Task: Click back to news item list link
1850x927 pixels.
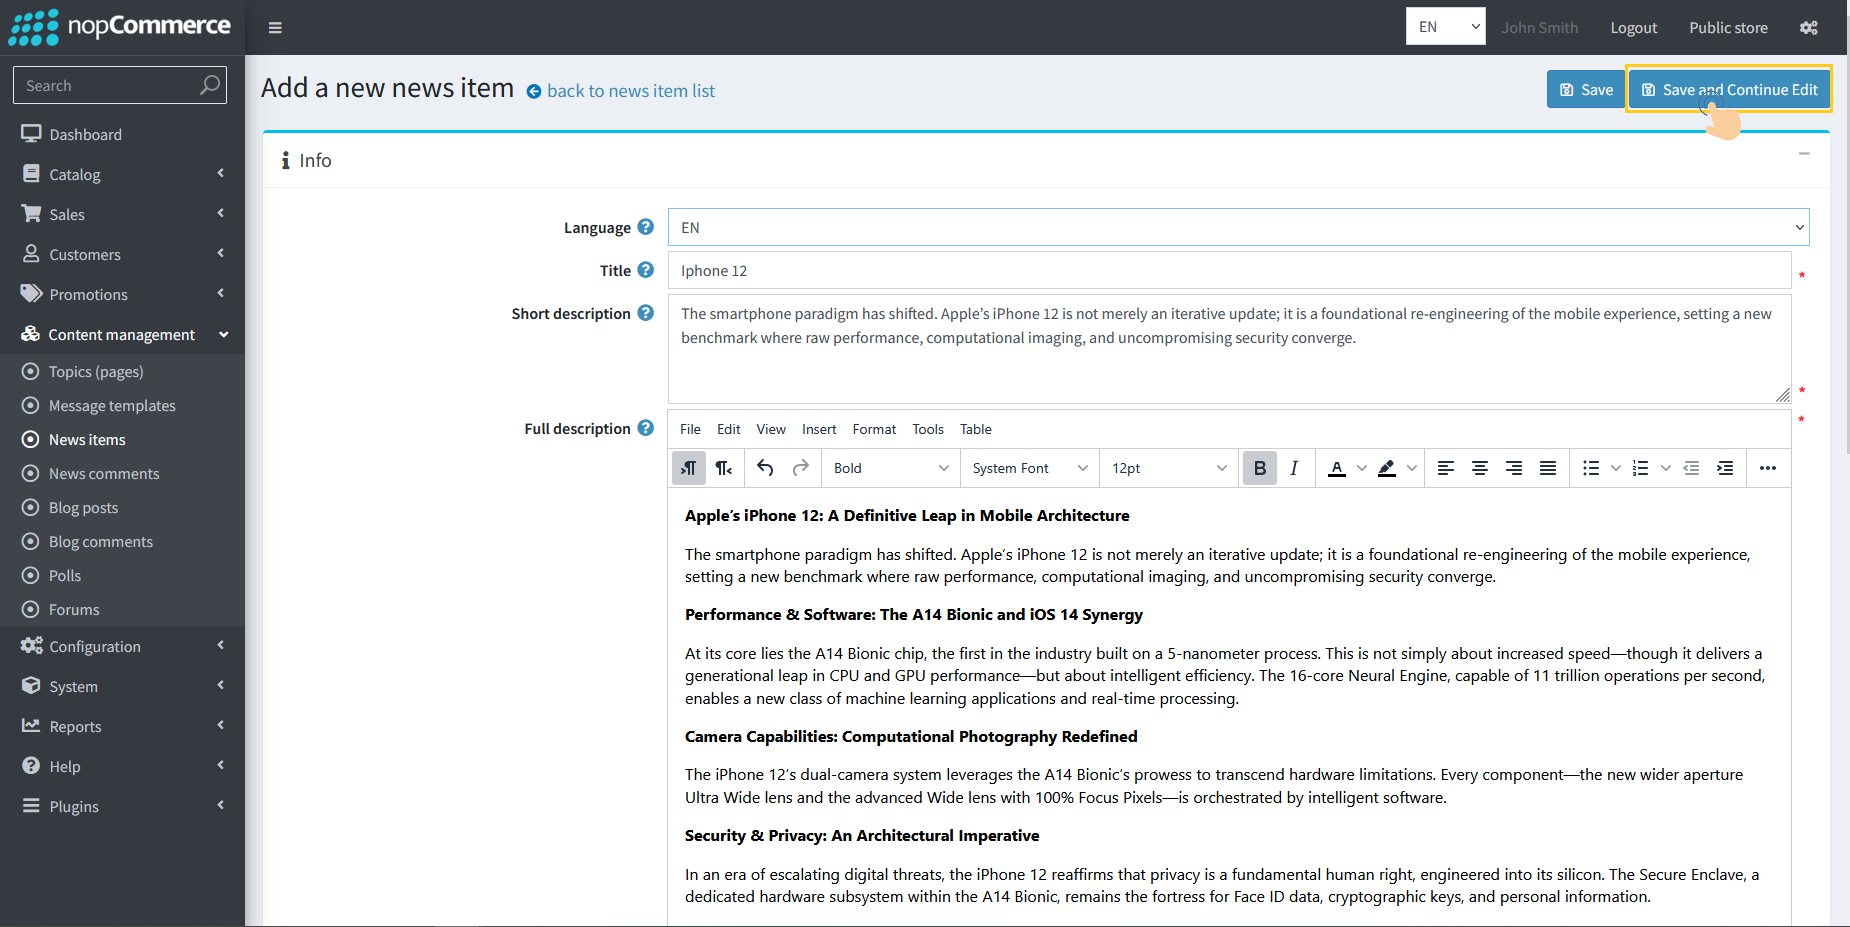Action: (630, 91)
